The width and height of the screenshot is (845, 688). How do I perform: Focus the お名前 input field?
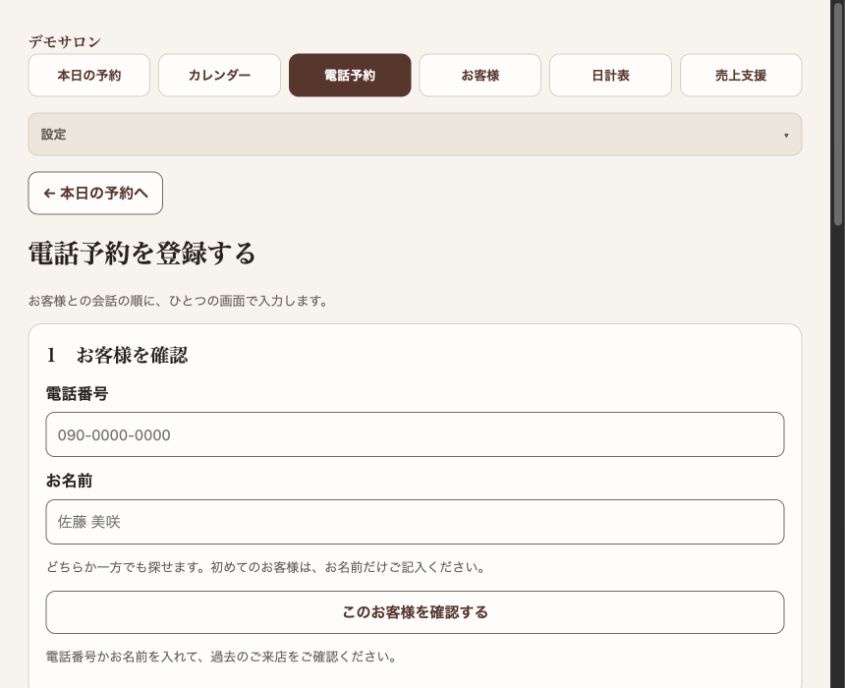point(415,522)
